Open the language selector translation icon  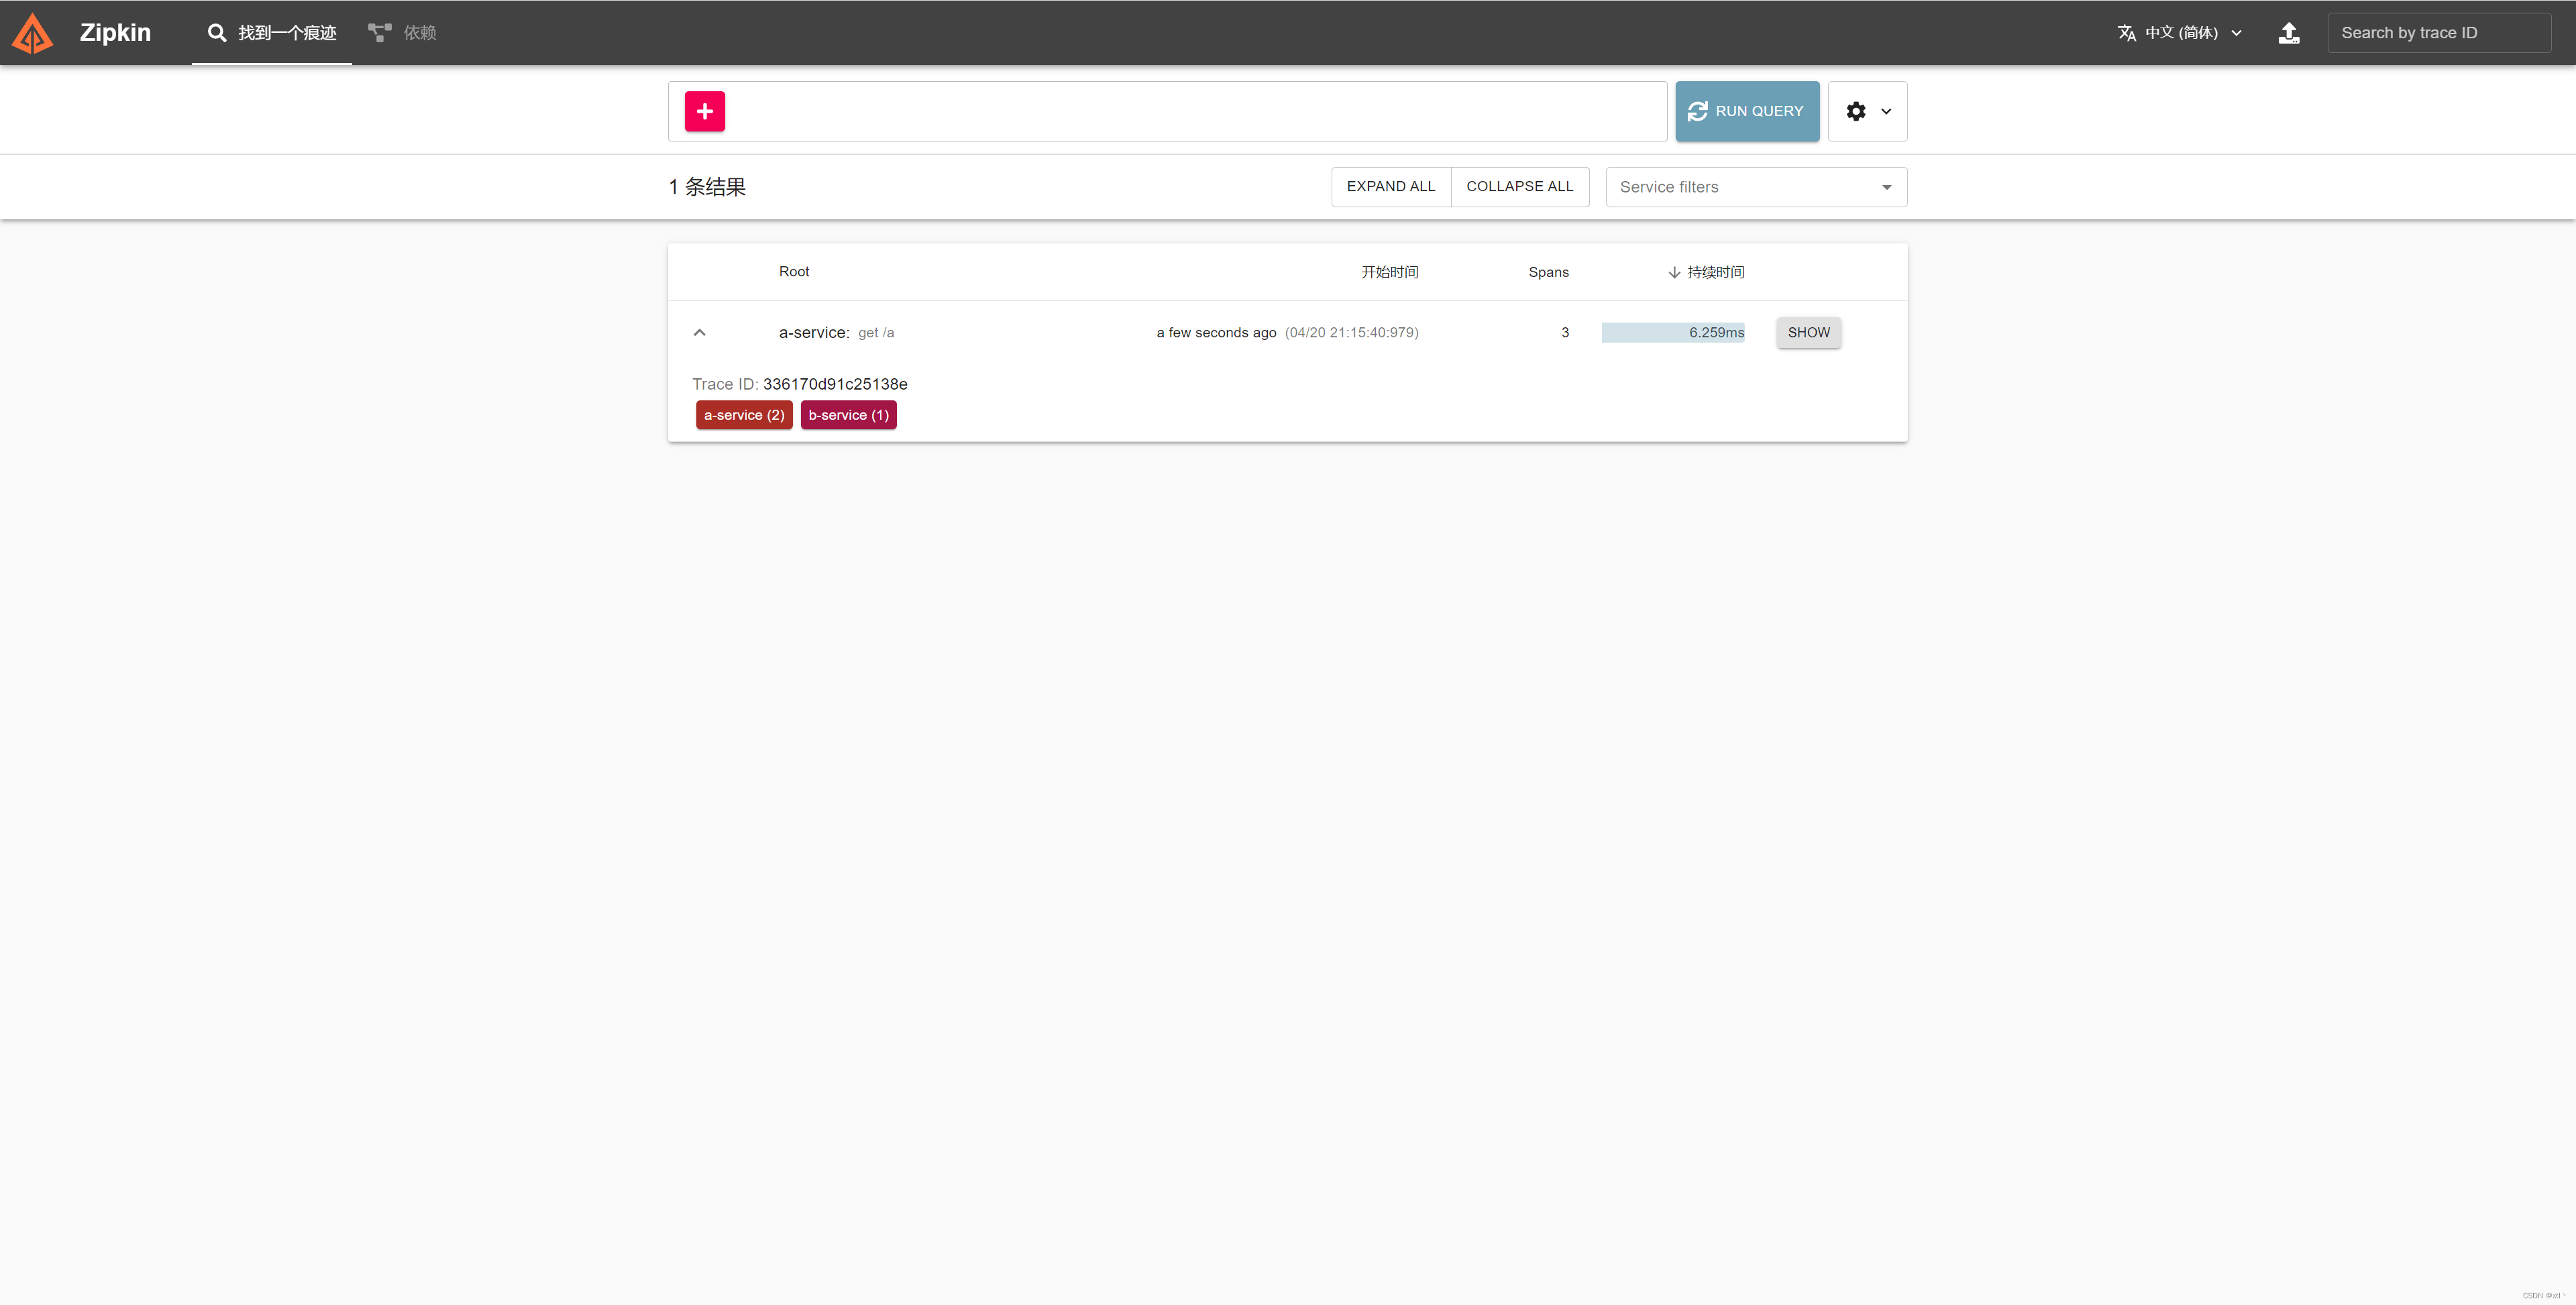(2127, 32)
